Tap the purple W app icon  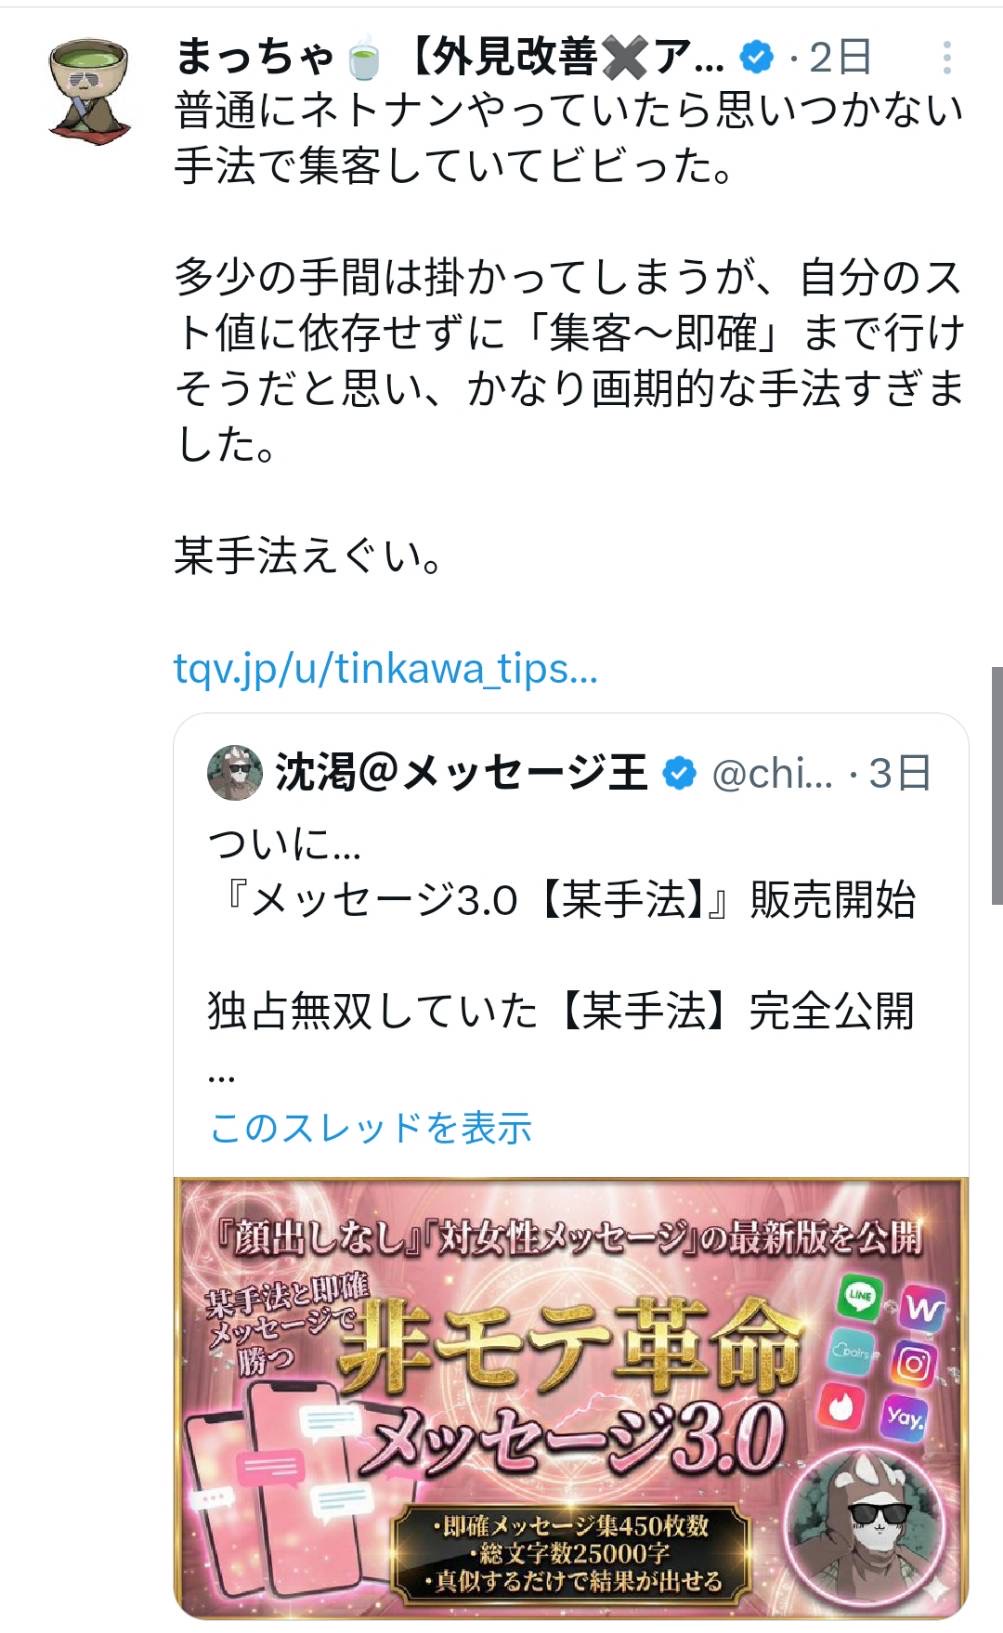(921, 1309)
